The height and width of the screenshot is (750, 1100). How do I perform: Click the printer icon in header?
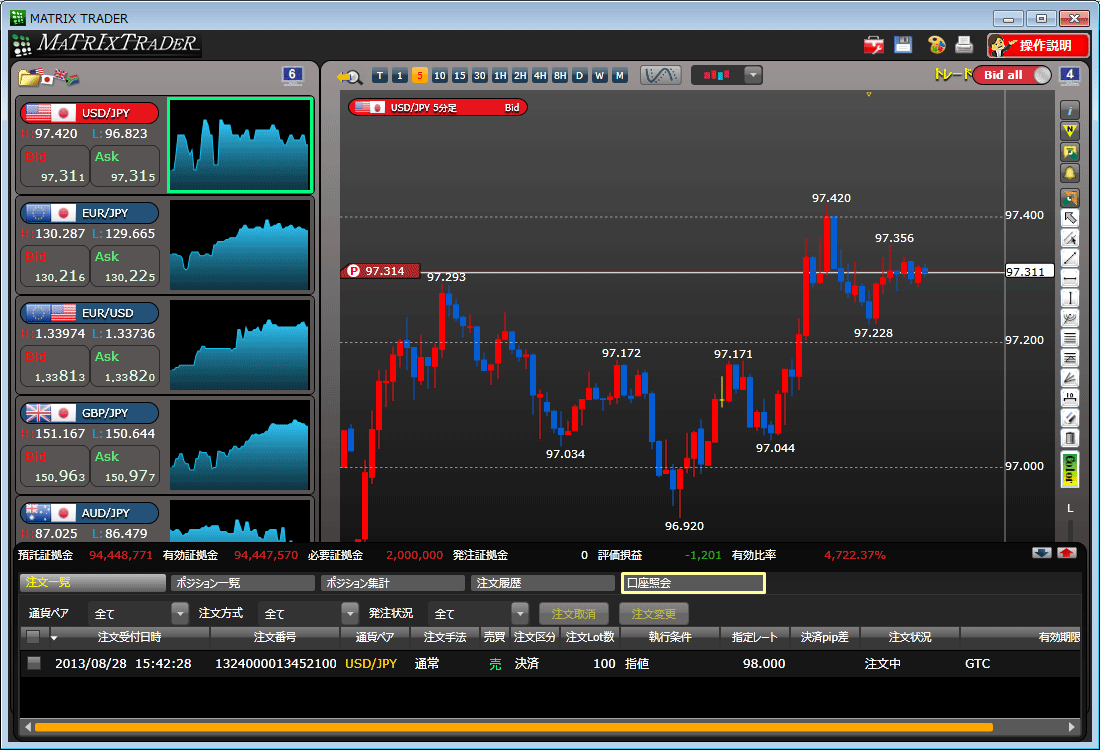965,45
